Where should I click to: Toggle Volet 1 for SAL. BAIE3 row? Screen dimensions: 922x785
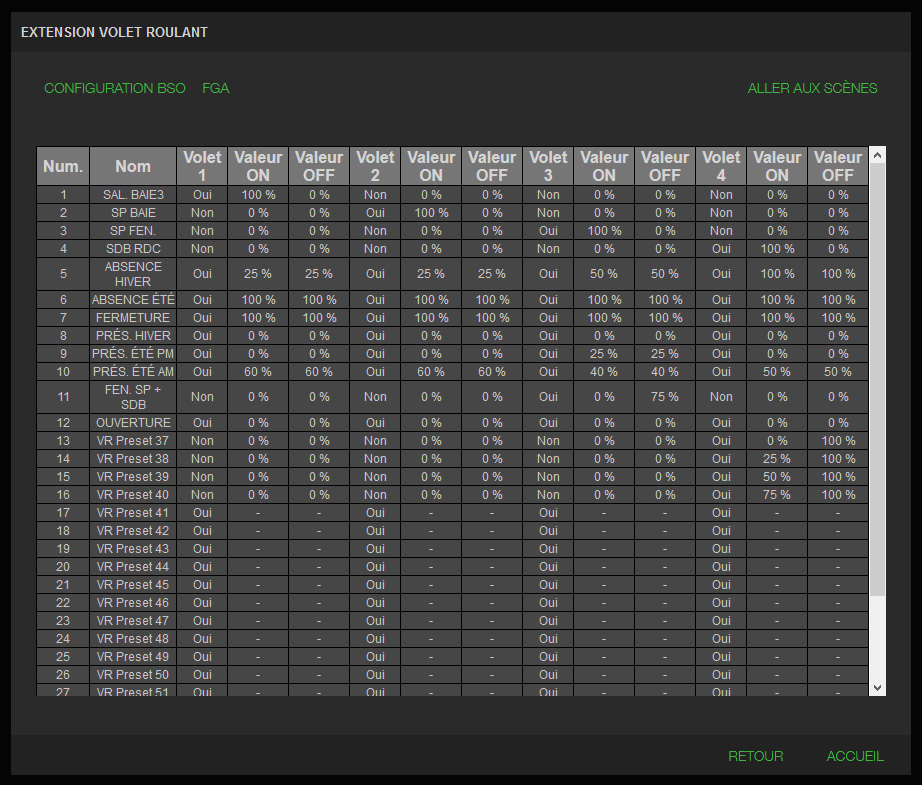click(202, 195)
